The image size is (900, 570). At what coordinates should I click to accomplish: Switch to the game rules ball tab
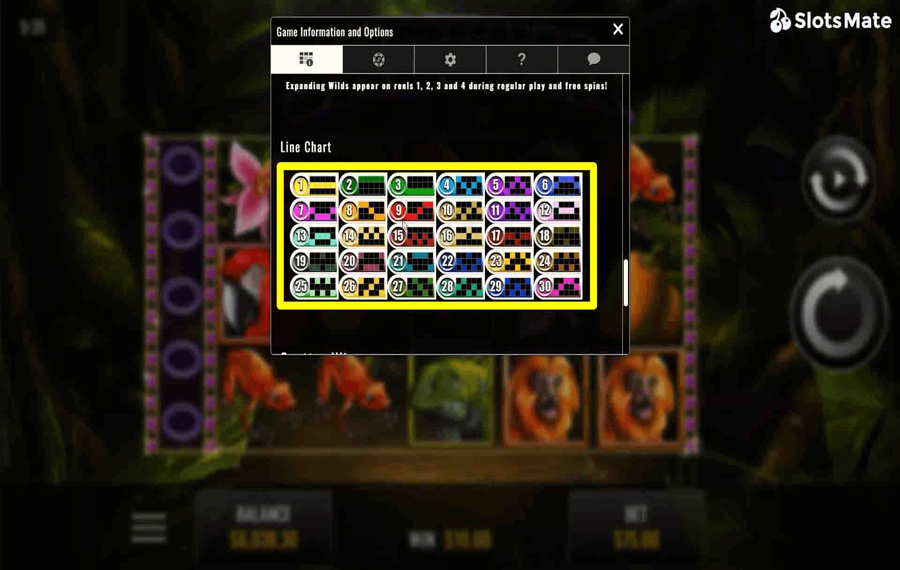(x=378, y=59)
